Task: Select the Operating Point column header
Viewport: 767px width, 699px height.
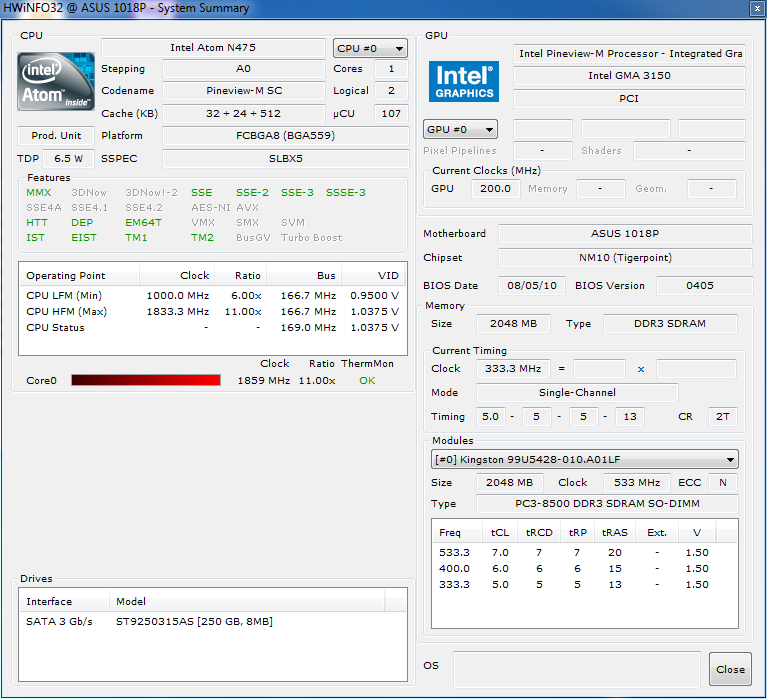Action: click(x=79, y=275)
